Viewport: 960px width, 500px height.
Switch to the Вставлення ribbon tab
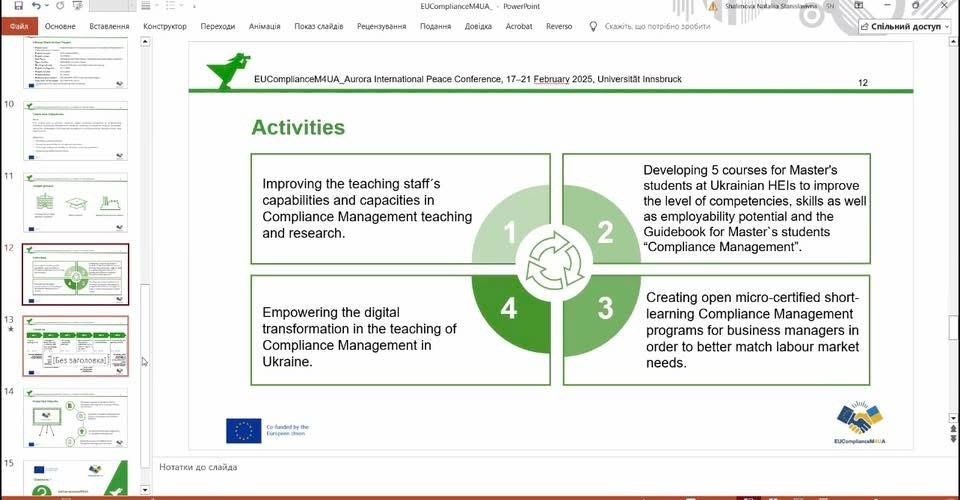click(108, 26)
